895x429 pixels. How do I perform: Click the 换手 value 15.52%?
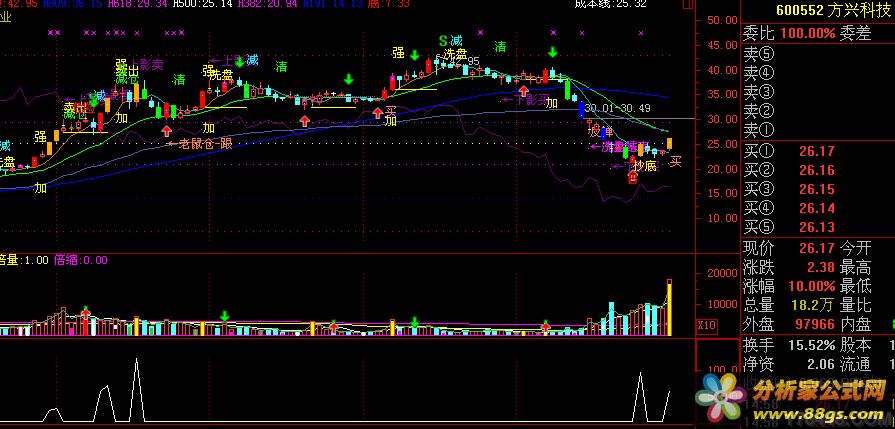[x=812, y=345]
